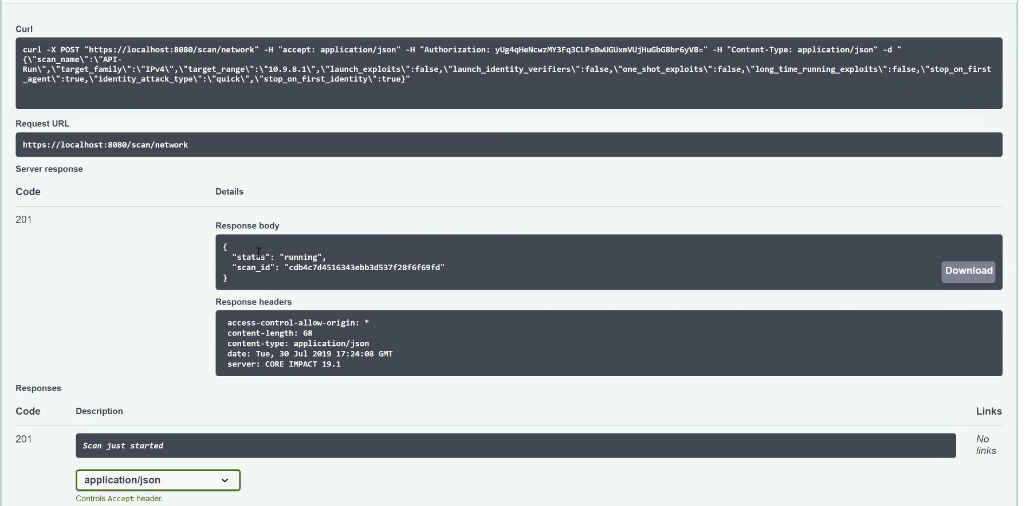This screenshot has width=1029, height=506.
Task: Click inside the Curl command code block
Action: [508, 73]
